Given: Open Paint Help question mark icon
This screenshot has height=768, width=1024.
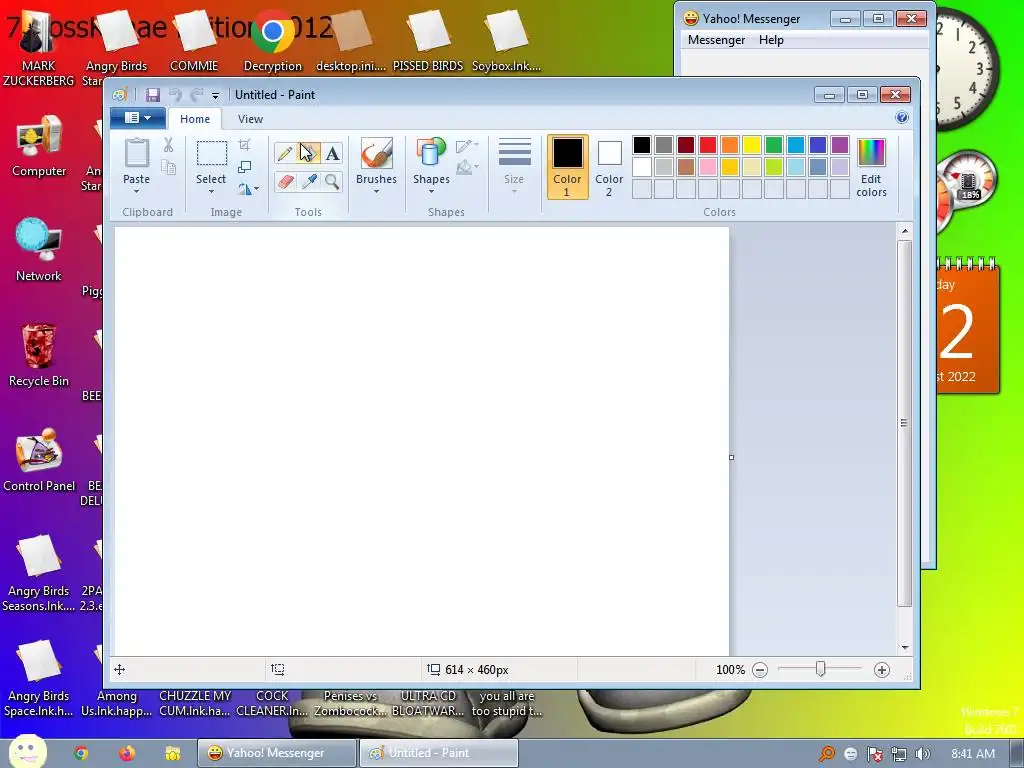Looking at the screenshot, I should click(x=902, y=118).
